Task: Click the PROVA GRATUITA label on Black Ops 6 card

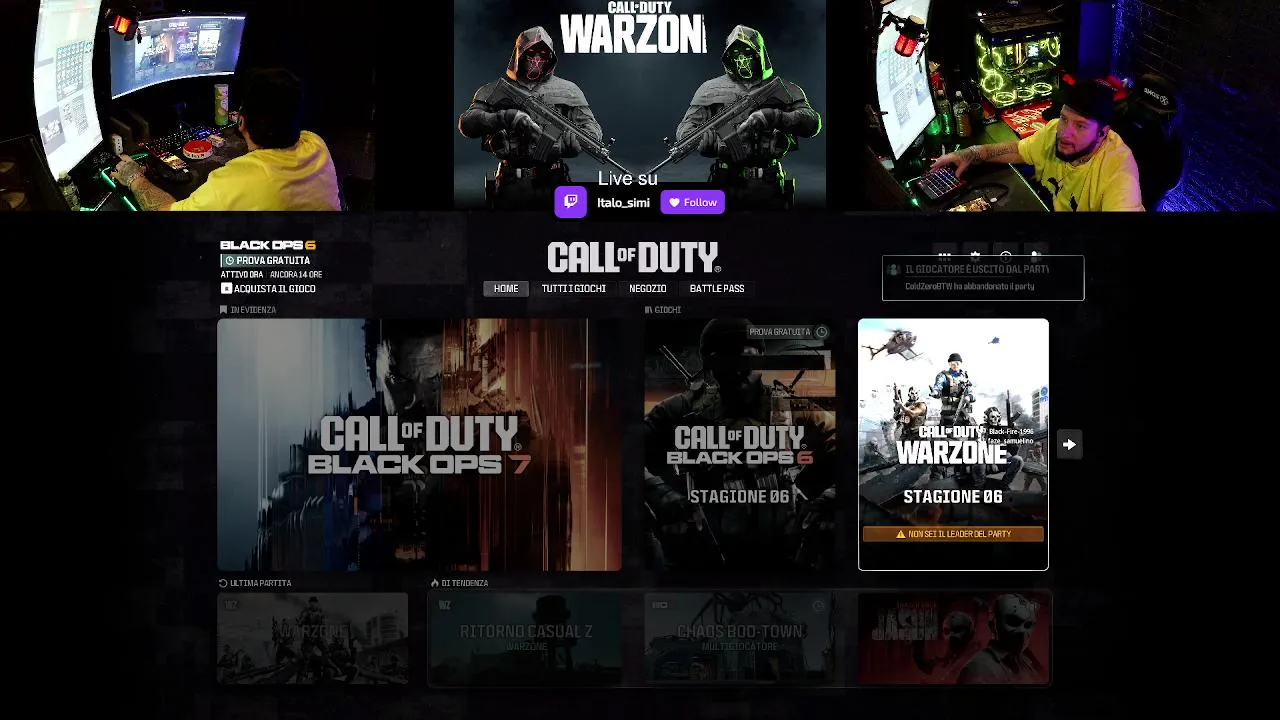Action: coord(780,332)
